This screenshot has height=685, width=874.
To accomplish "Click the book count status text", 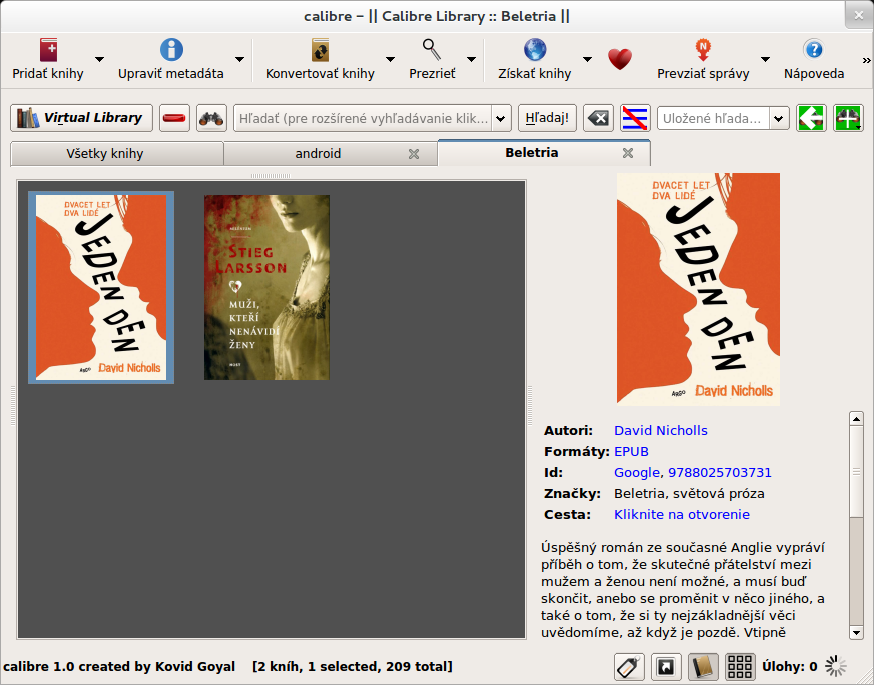I will pos(352,667).
